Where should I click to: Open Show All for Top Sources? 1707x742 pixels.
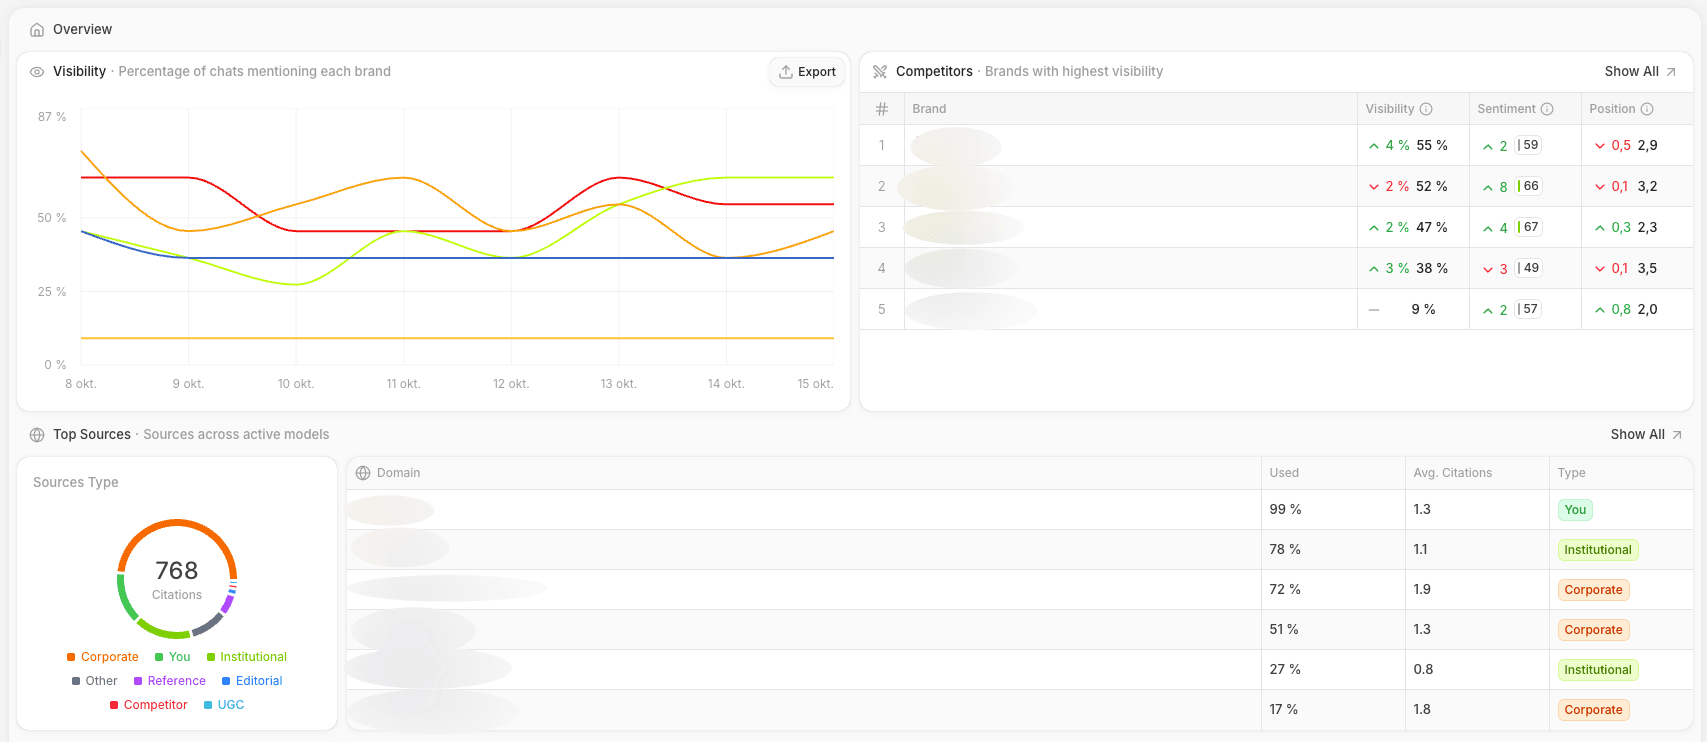coord(1646,435)
